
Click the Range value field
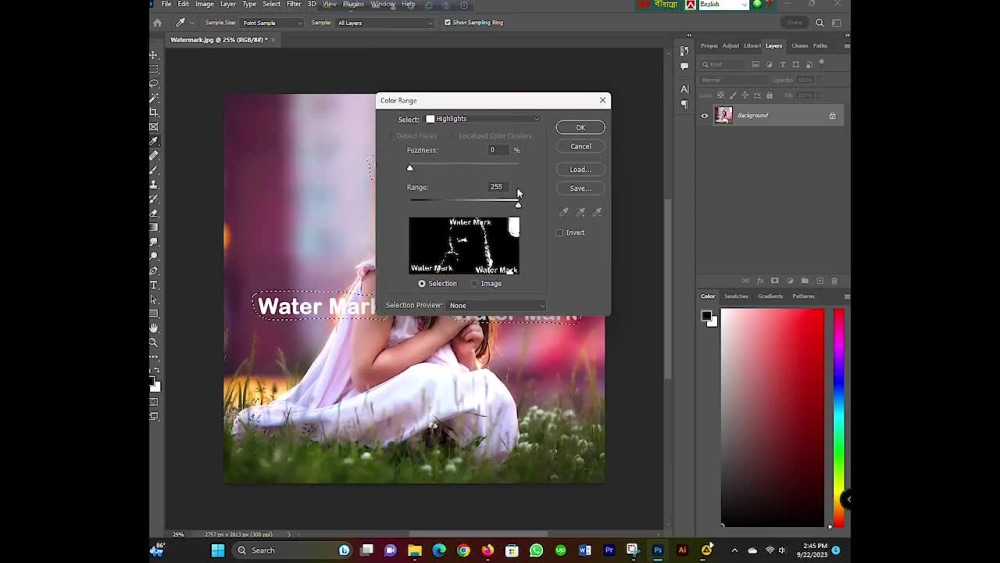click(x=497, y=187)
